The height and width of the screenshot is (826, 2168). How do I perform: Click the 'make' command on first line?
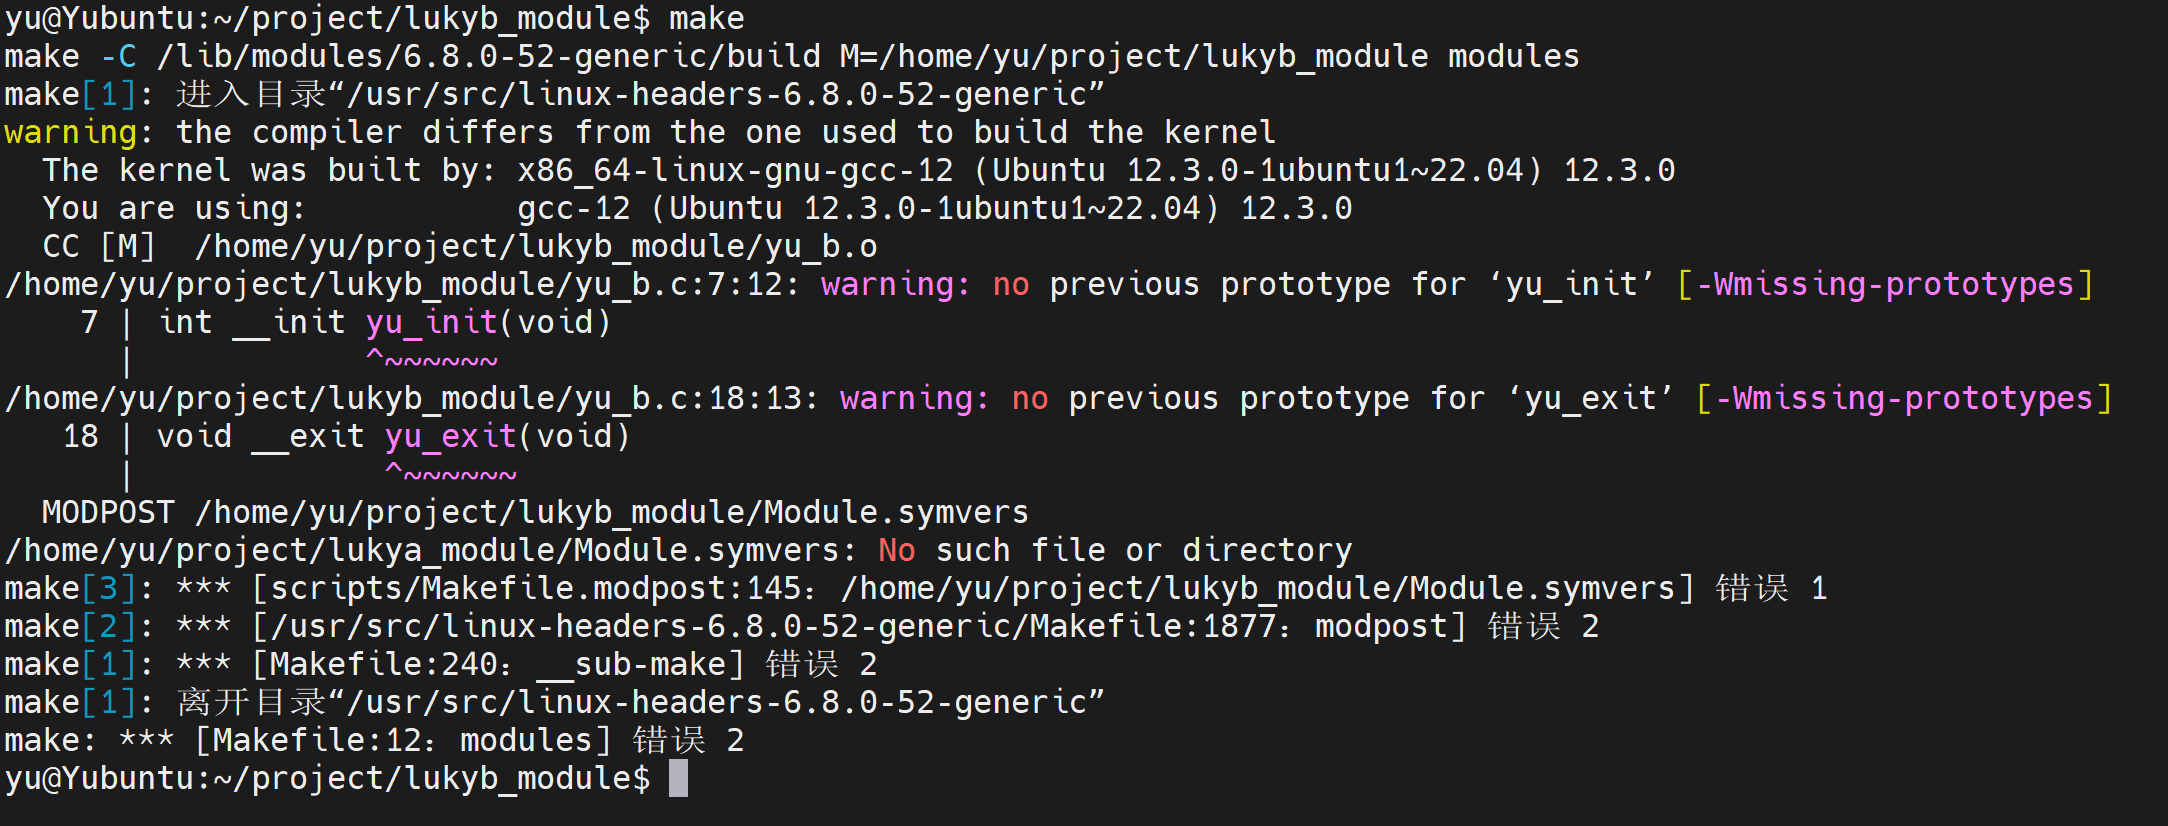(707, 18)
